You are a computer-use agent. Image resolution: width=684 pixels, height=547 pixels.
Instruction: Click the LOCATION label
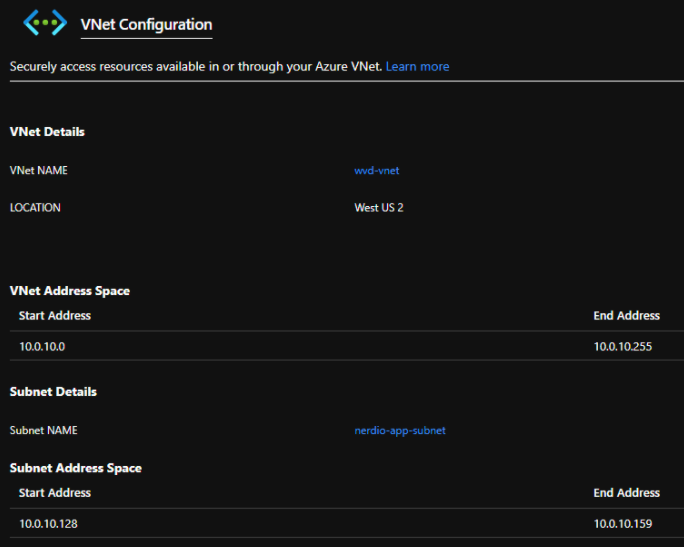coord(35,208)
